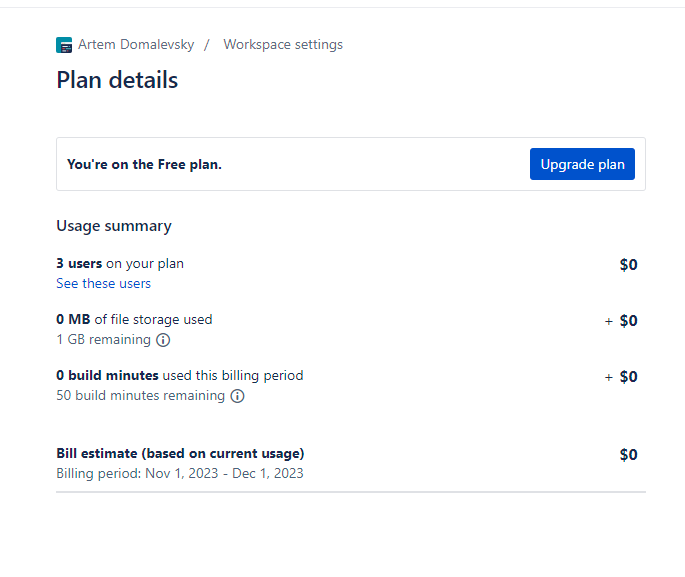The width and height of the screenshot is (685, 577).
Task: Click the Bill estimate label
Action: point(180,454)
